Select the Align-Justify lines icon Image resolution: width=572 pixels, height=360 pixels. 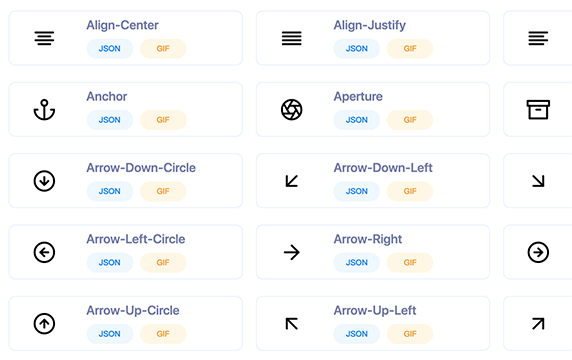291,38
